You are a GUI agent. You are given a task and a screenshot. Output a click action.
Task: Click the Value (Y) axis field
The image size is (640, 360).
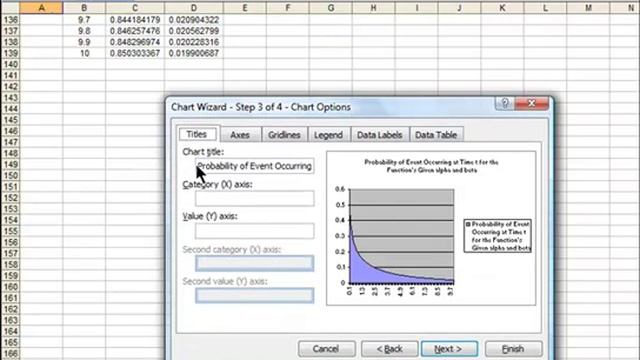click(x=255, y=231)
